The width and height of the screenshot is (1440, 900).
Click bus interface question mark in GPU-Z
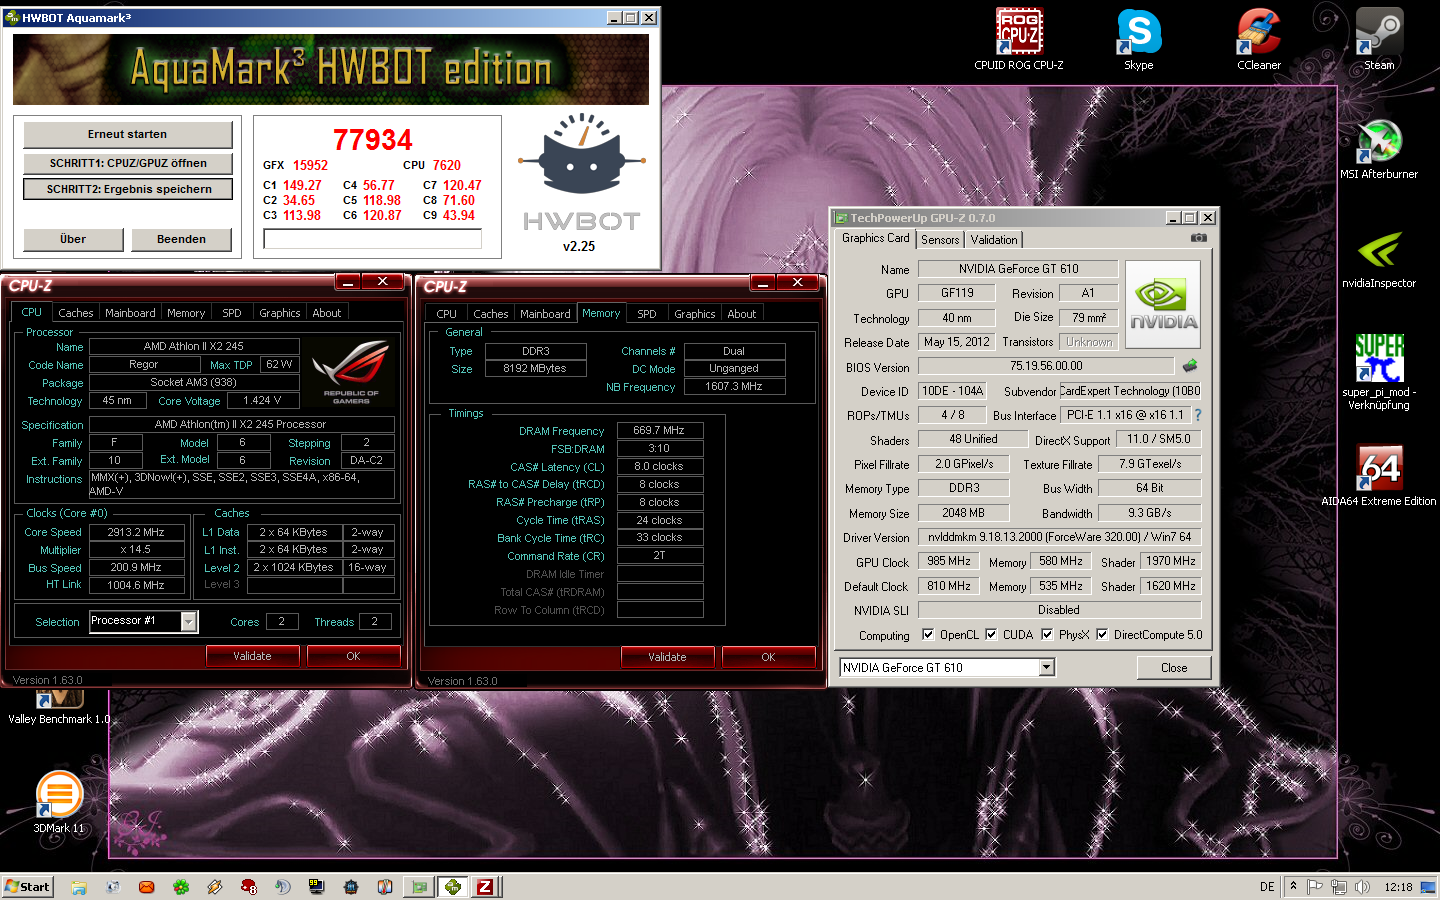(1197, 415)
